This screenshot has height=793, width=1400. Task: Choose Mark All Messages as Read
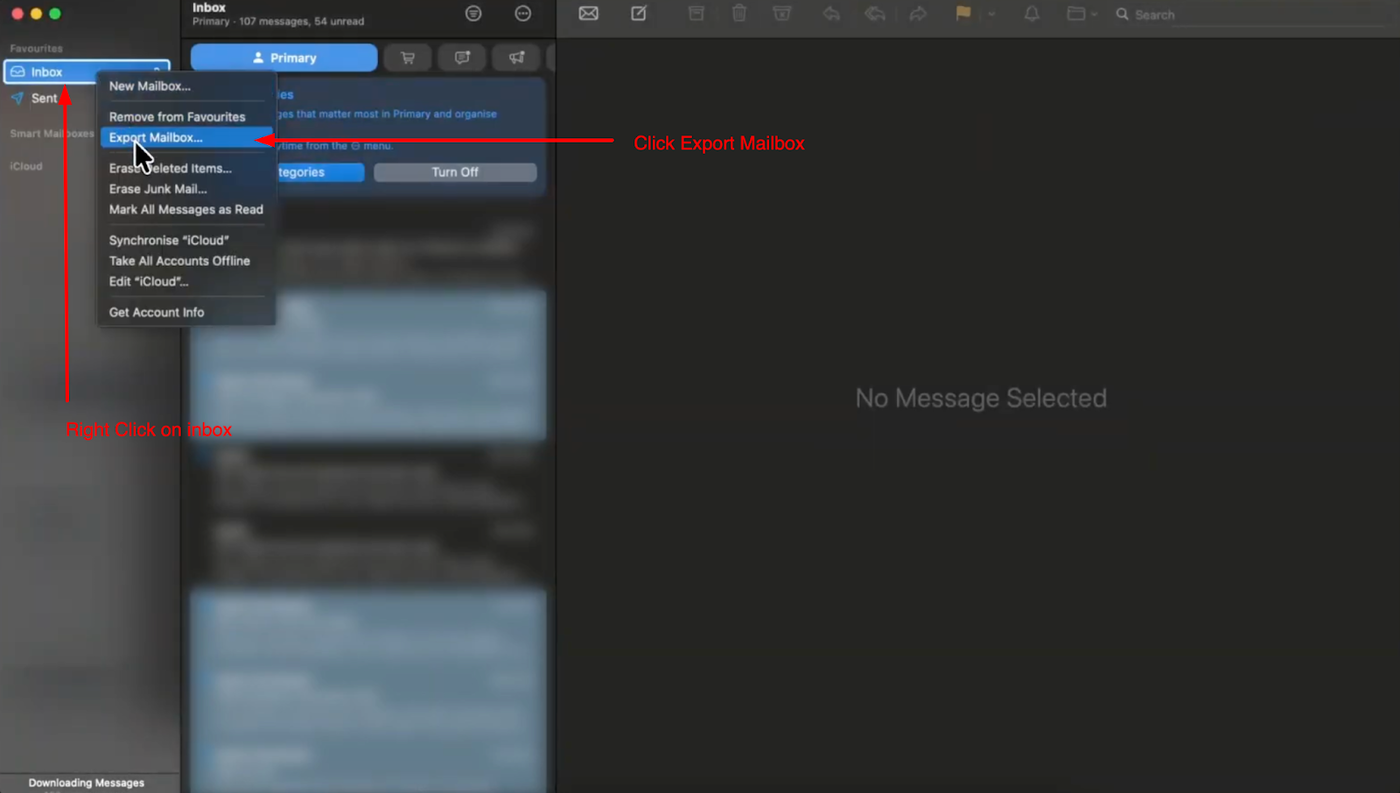(186, 210)
